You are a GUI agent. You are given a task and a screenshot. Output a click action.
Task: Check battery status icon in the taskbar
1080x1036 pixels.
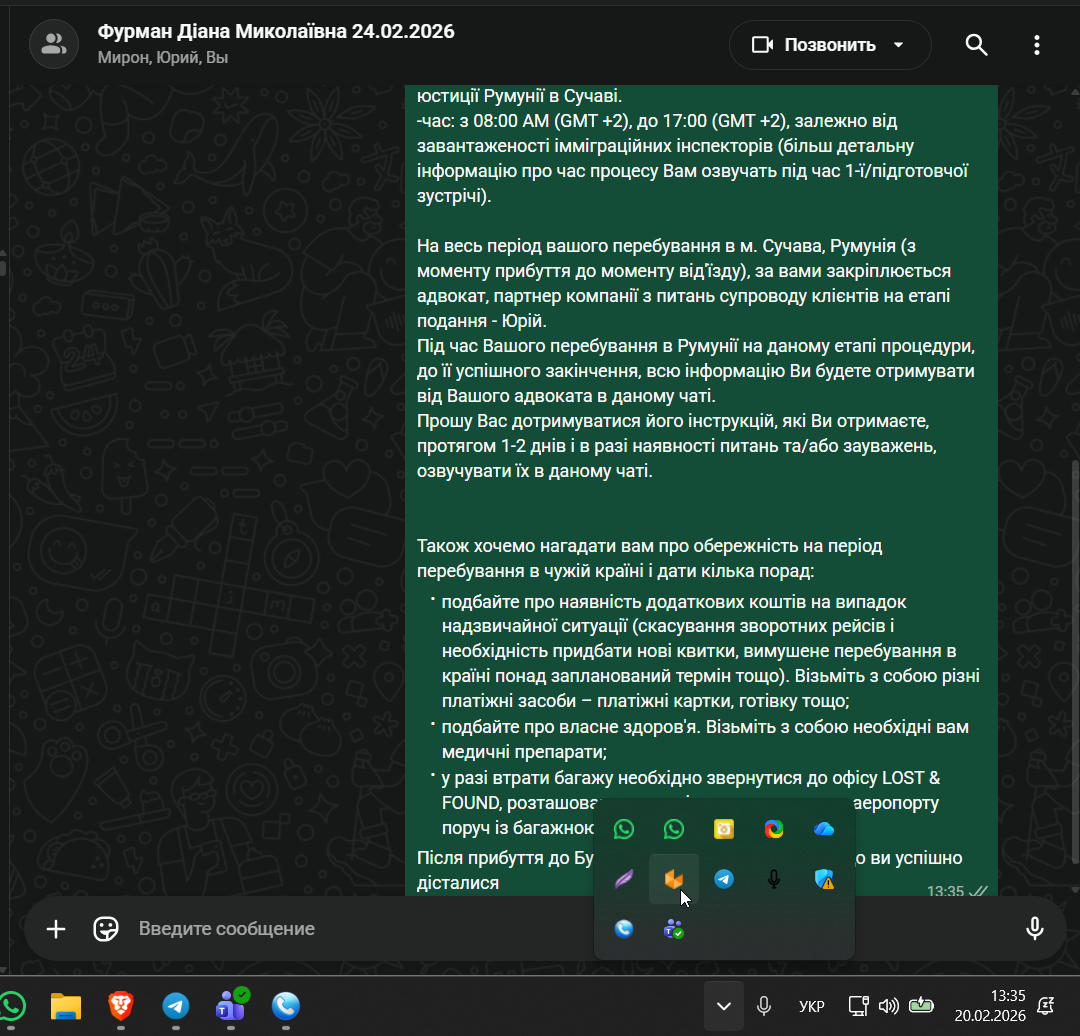[x=921, y=1006]
